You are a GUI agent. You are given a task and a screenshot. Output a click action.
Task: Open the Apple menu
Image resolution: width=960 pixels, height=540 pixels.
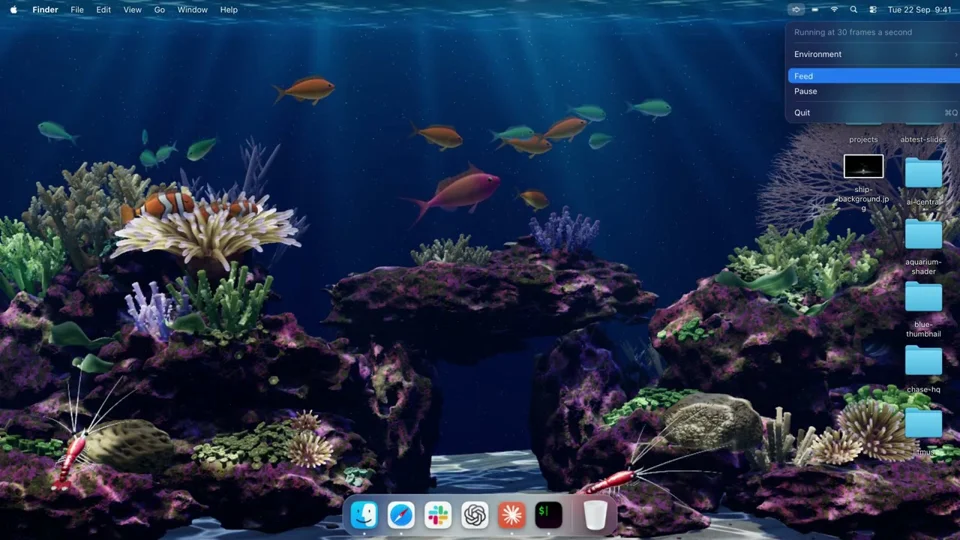[13, 10]
